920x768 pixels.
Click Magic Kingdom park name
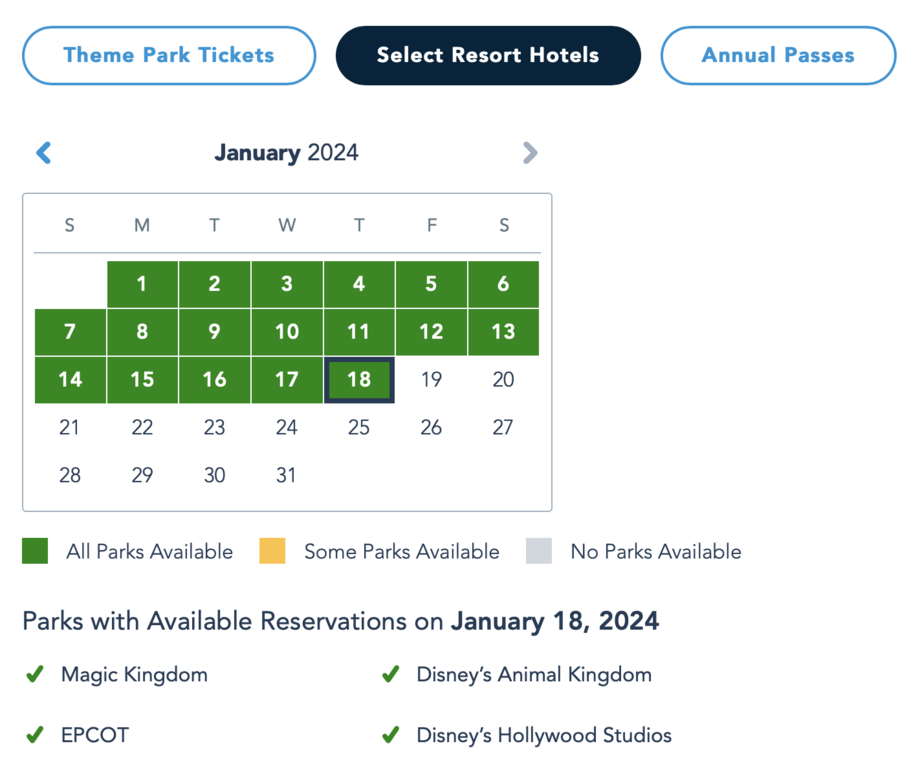(134, 675)
